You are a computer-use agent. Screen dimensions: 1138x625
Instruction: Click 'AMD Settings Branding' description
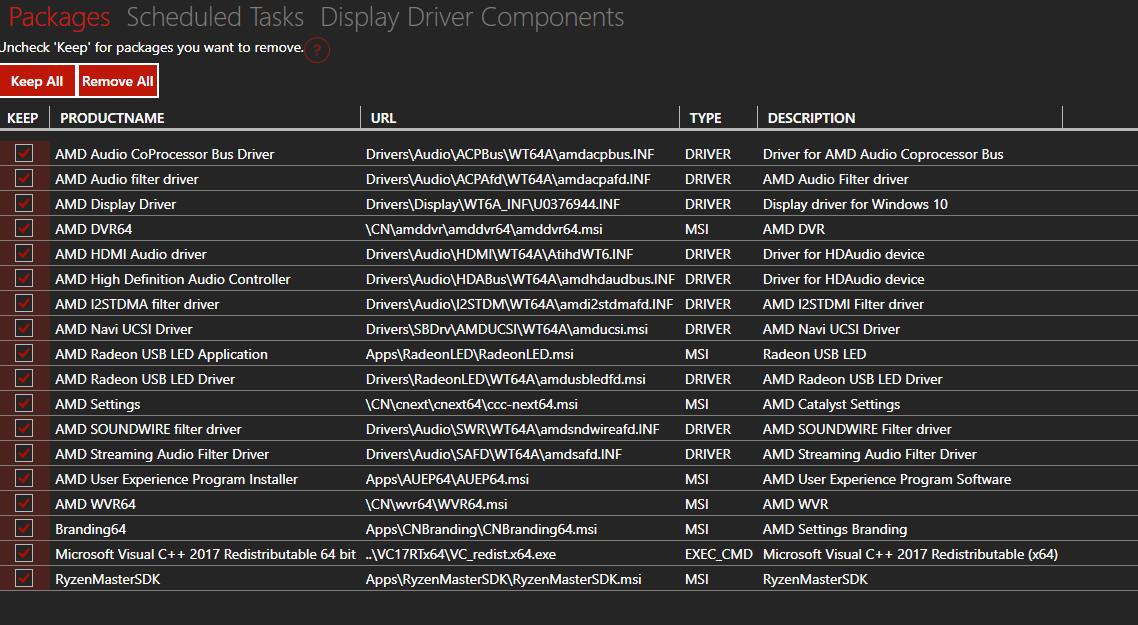835,529
